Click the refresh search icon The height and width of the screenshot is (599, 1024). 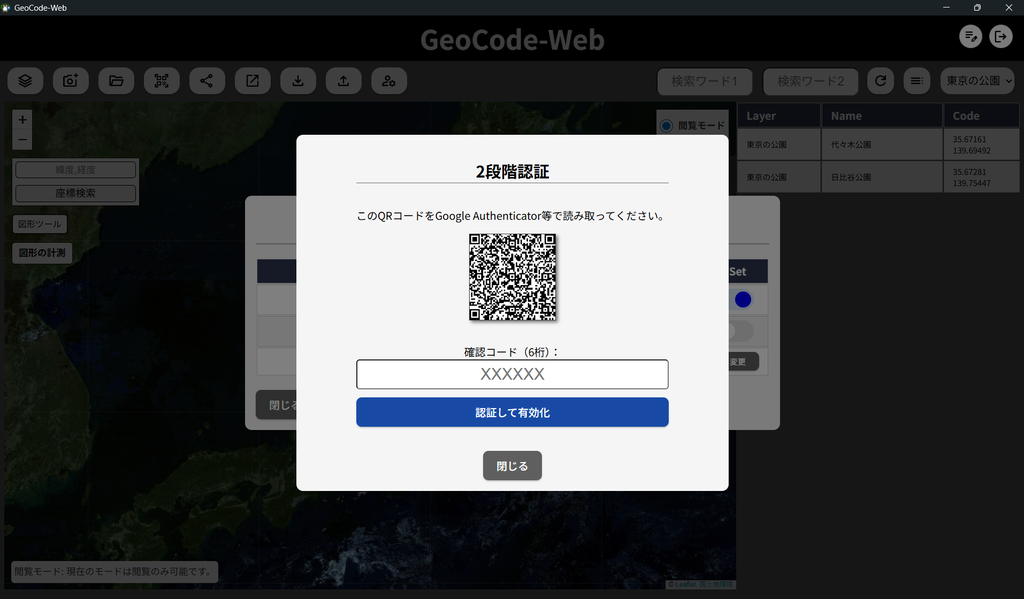pos(880,81)
